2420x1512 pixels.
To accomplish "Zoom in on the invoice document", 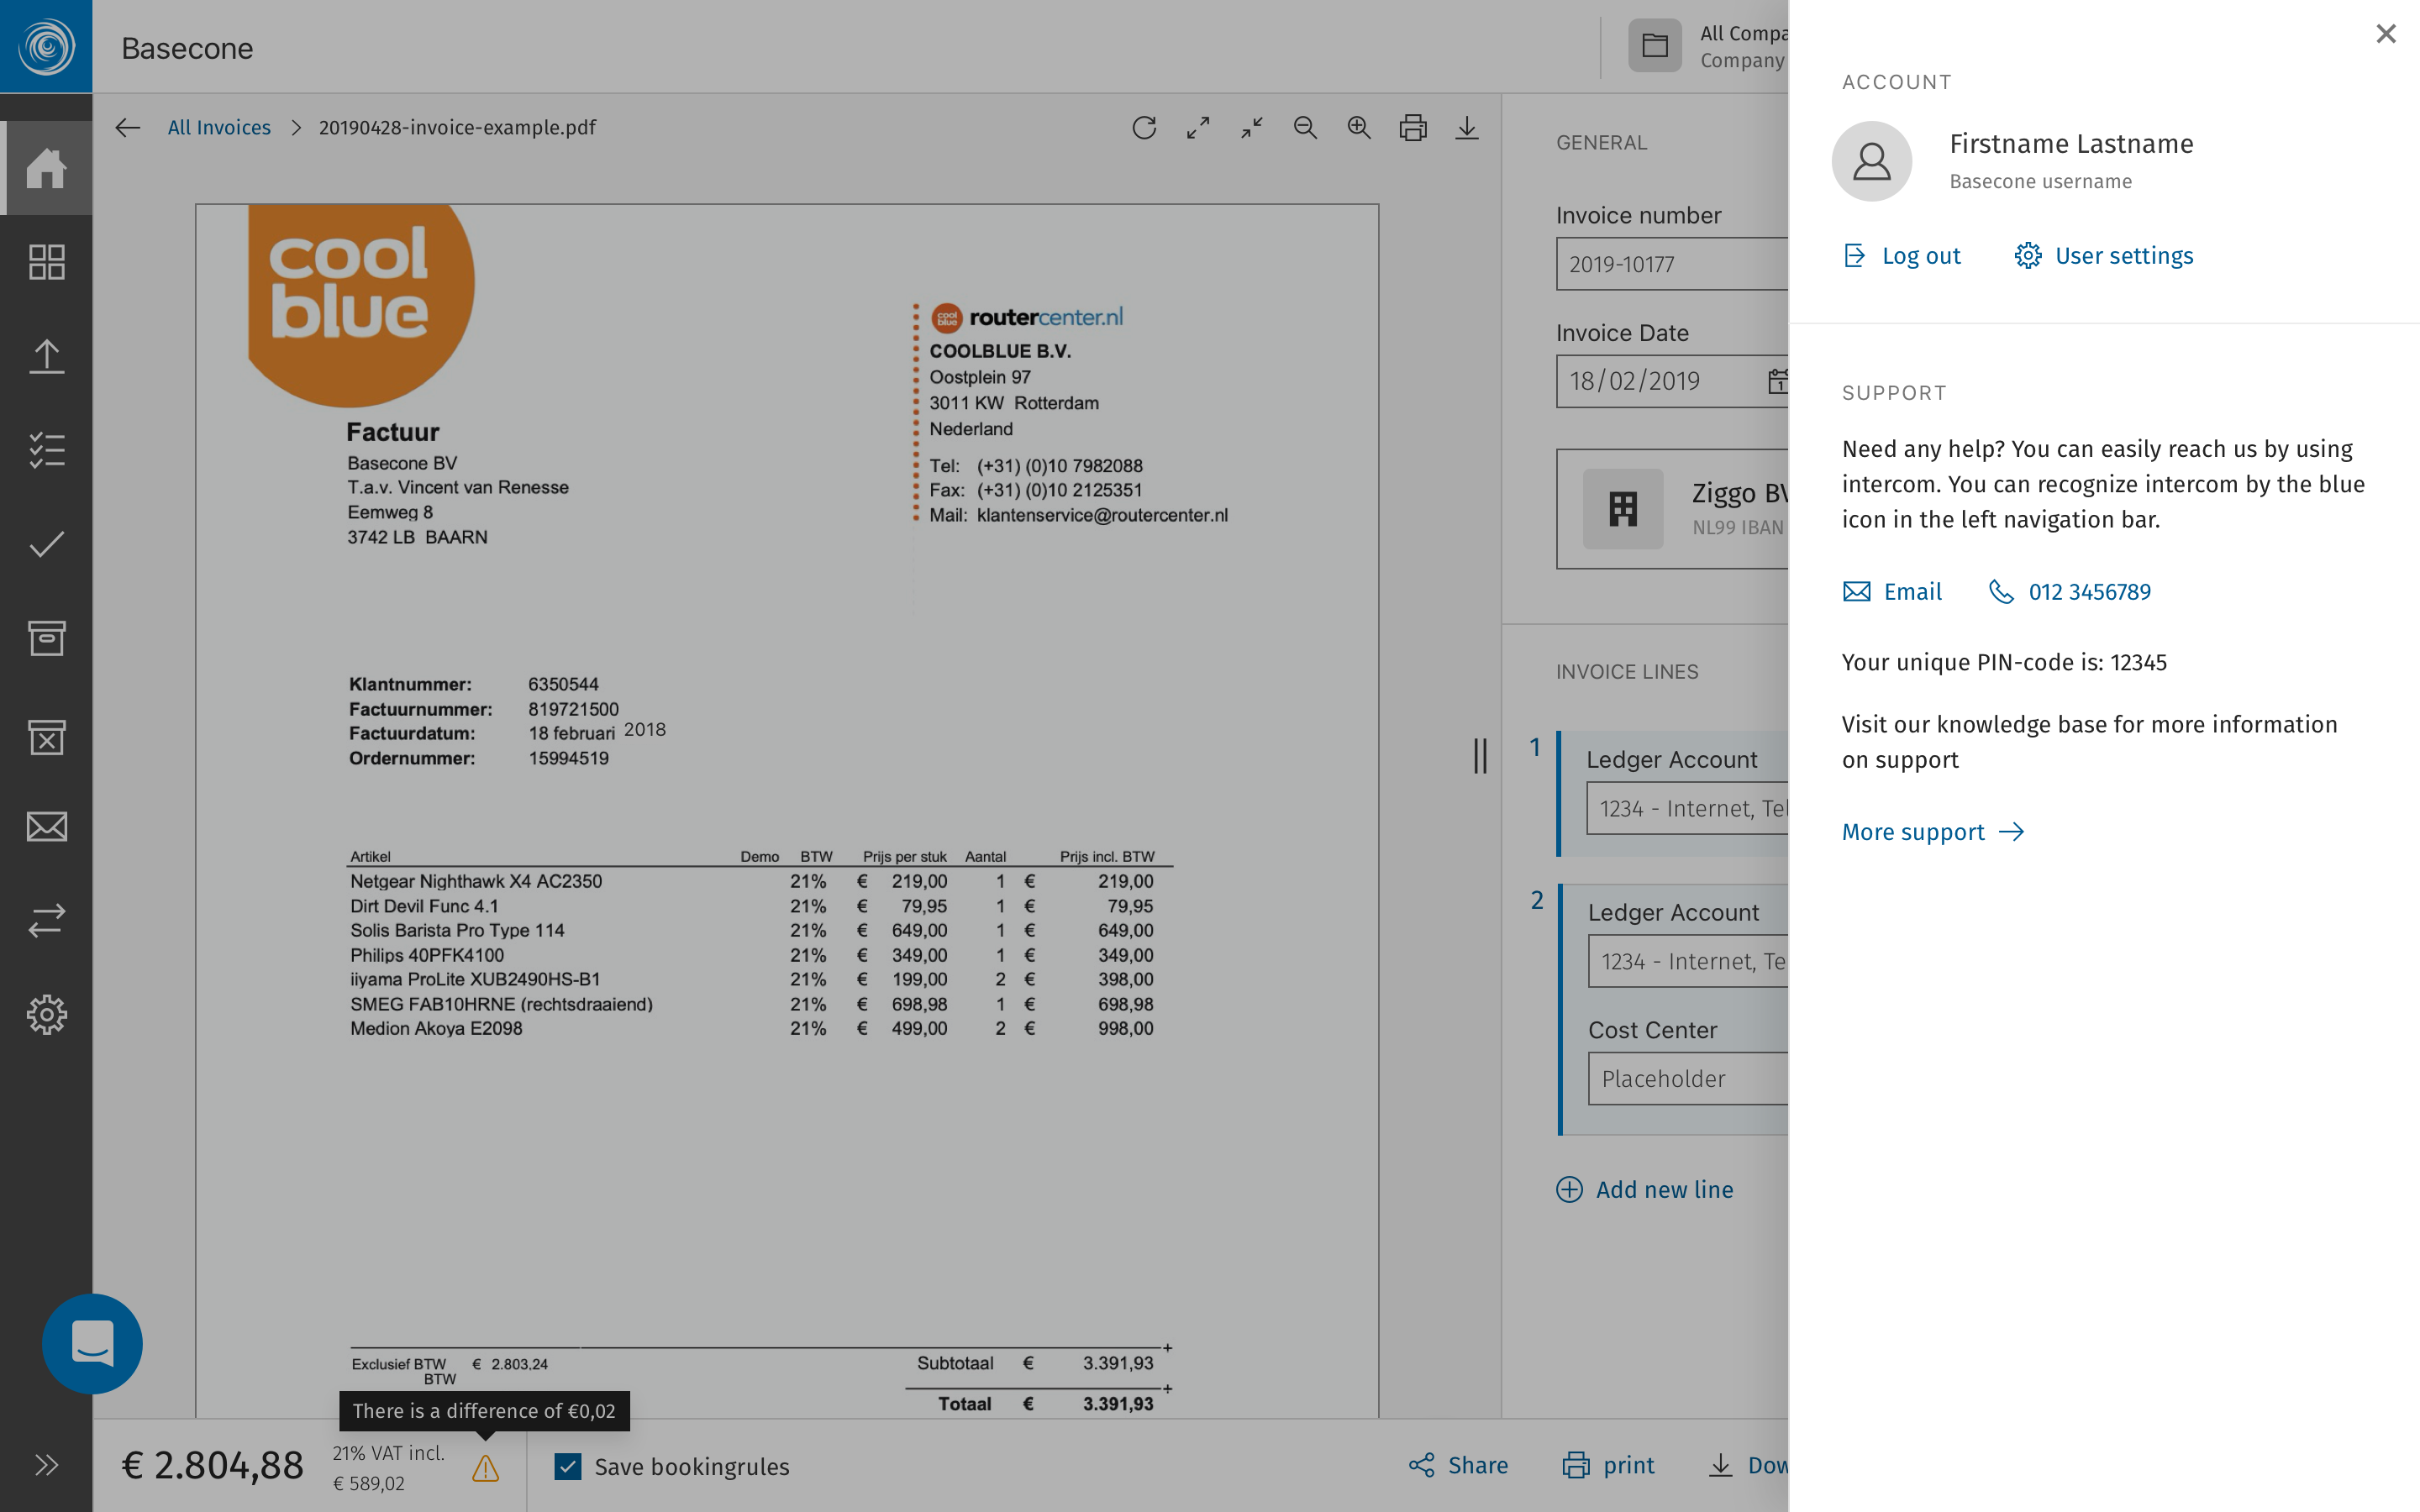I will 1359,127.
